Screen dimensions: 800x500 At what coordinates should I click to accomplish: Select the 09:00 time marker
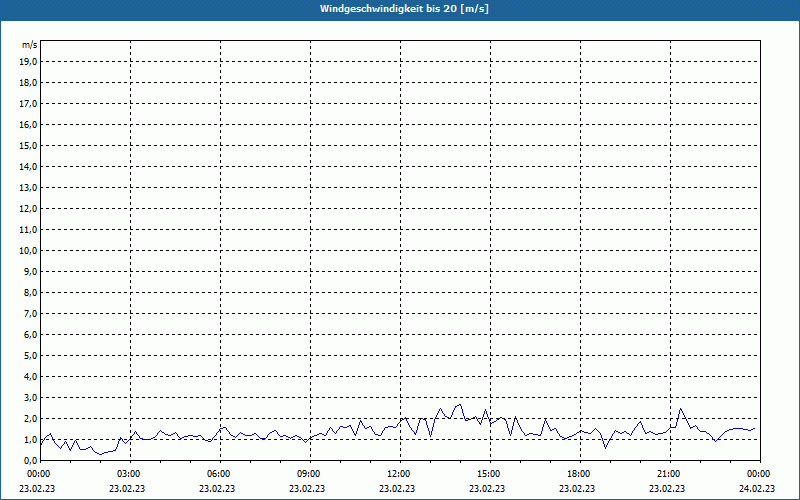pyautogui.click(x=309, y=473)
